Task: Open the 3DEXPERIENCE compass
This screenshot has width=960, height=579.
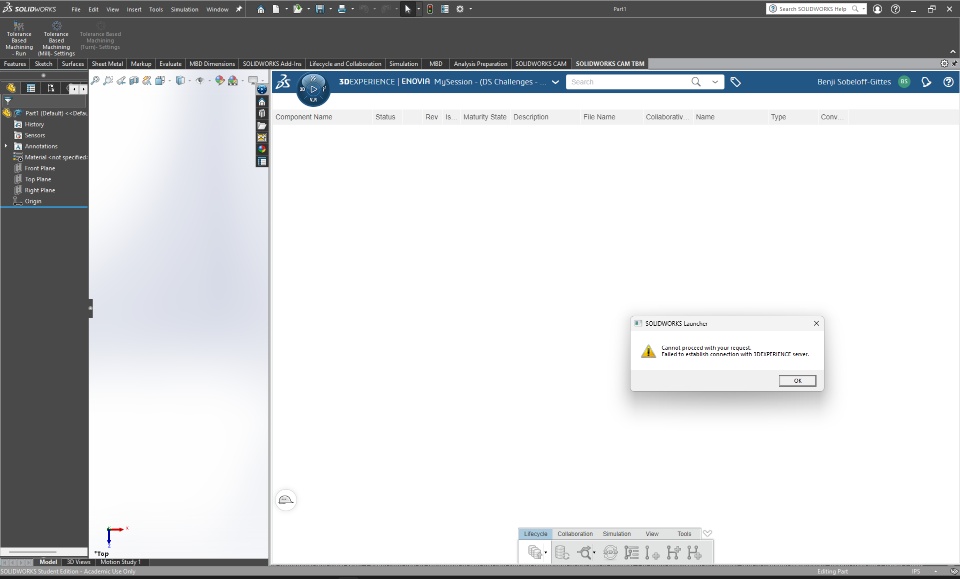Action: [313, 89]
